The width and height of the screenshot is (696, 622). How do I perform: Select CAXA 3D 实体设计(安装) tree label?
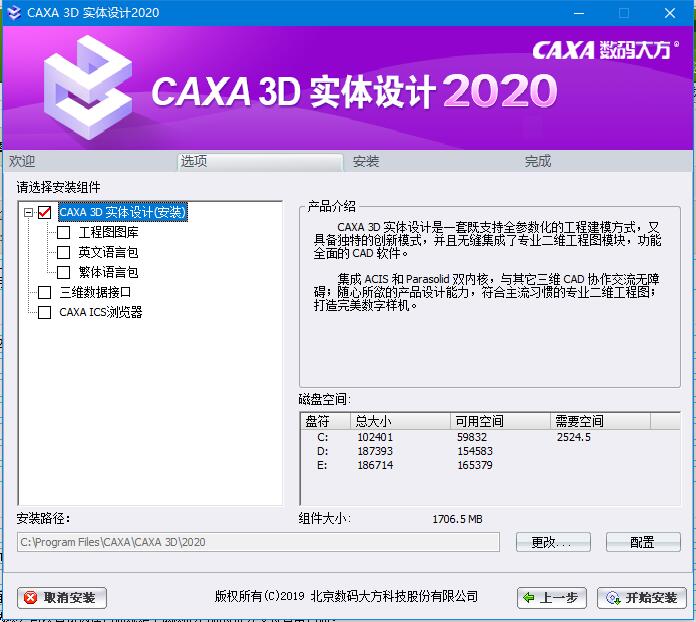123,212
